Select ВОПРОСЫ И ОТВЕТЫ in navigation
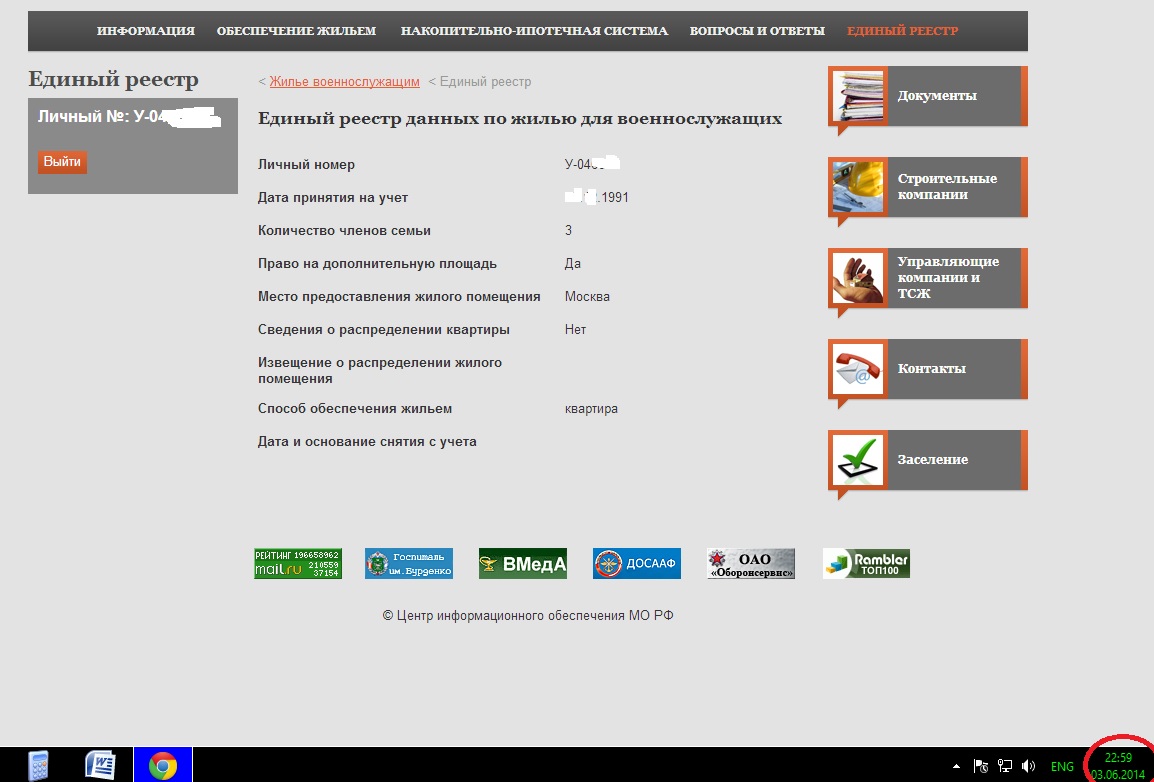Image resolution: width=1154 pixels, height=782 pixels. pyautogui.click(x=757, y=31)
